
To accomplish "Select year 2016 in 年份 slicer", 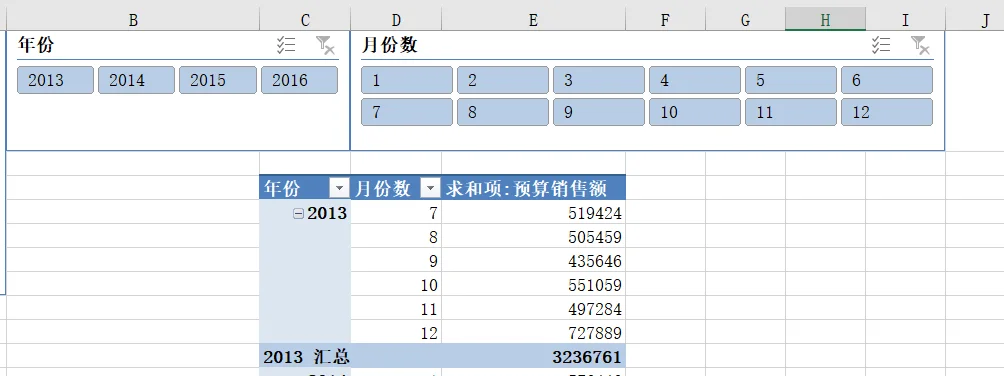I will 299,80.
